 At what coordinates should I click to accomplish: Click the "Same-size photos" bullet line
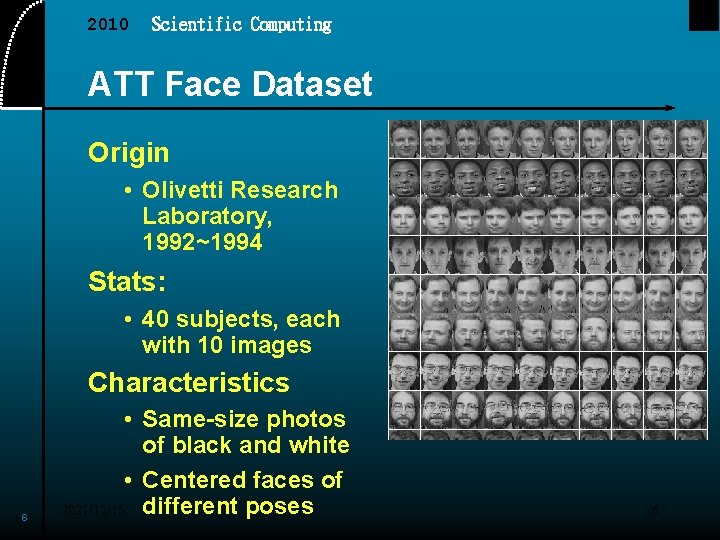[244, 419]
